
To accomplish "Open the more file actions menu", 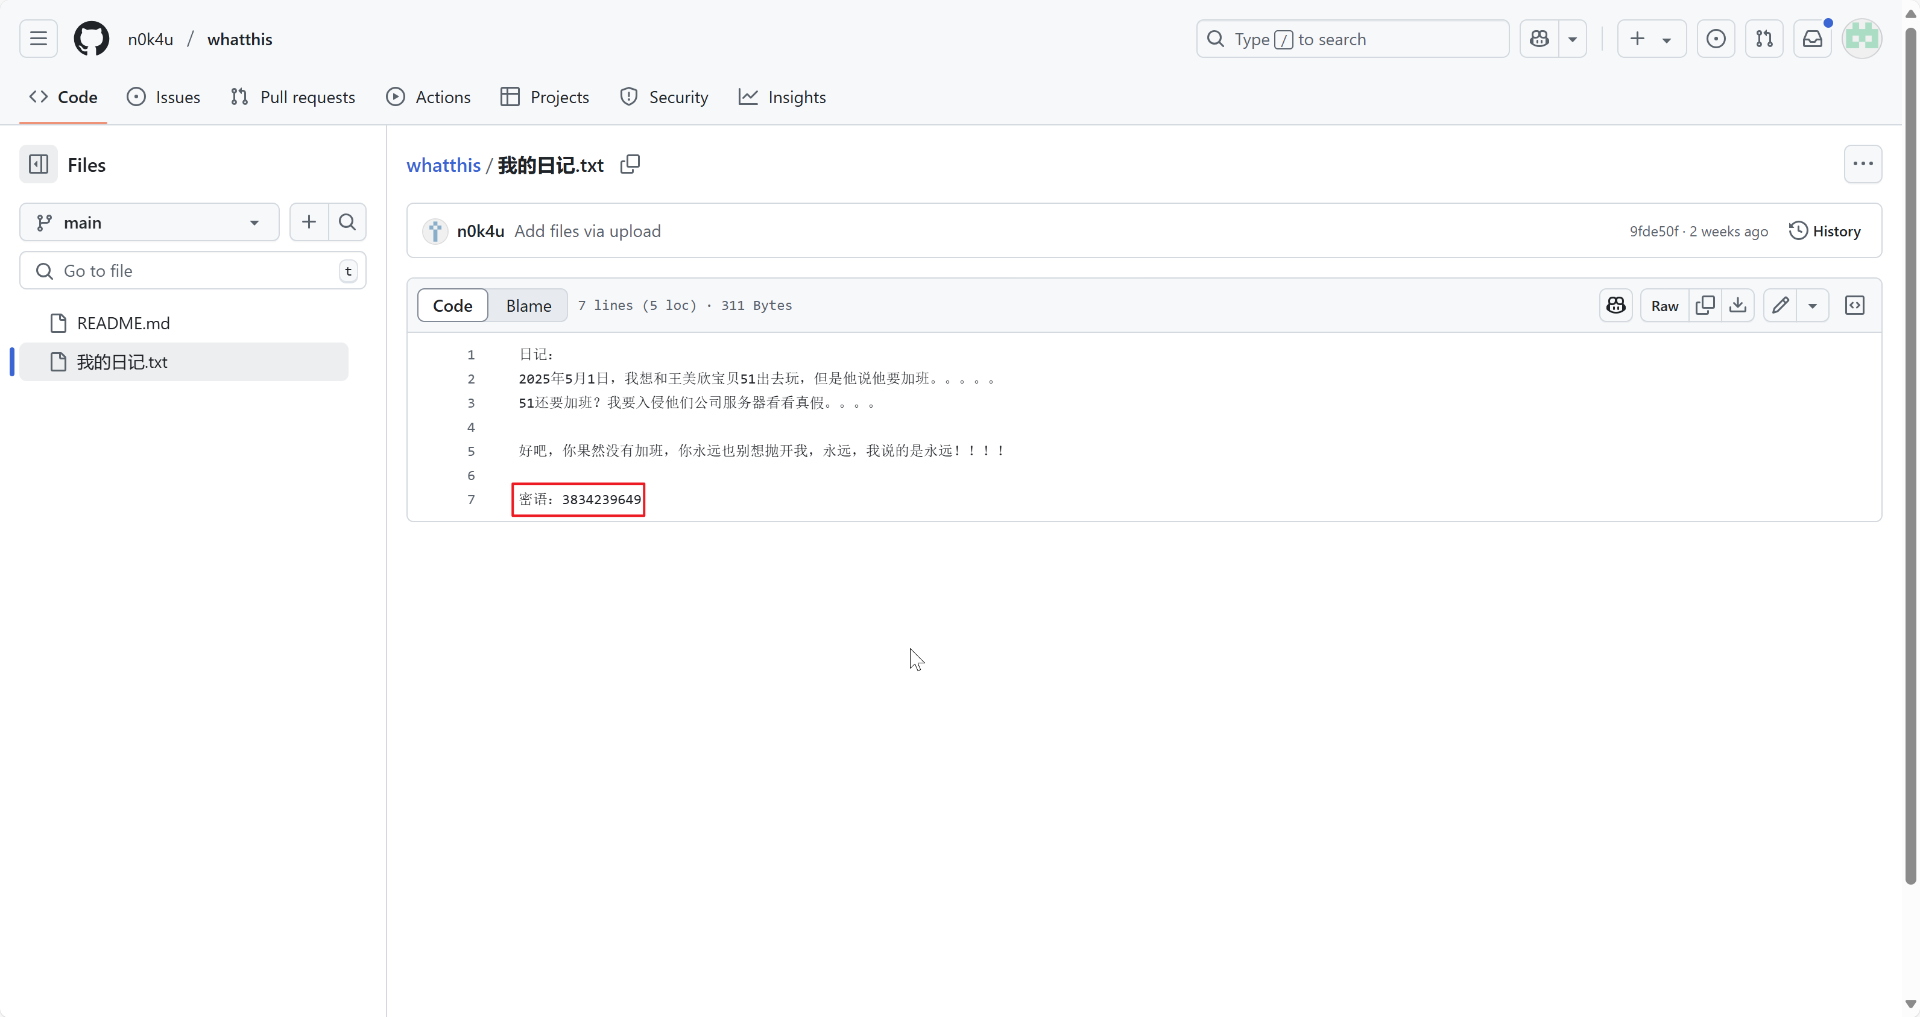I will coord(1863,164).
